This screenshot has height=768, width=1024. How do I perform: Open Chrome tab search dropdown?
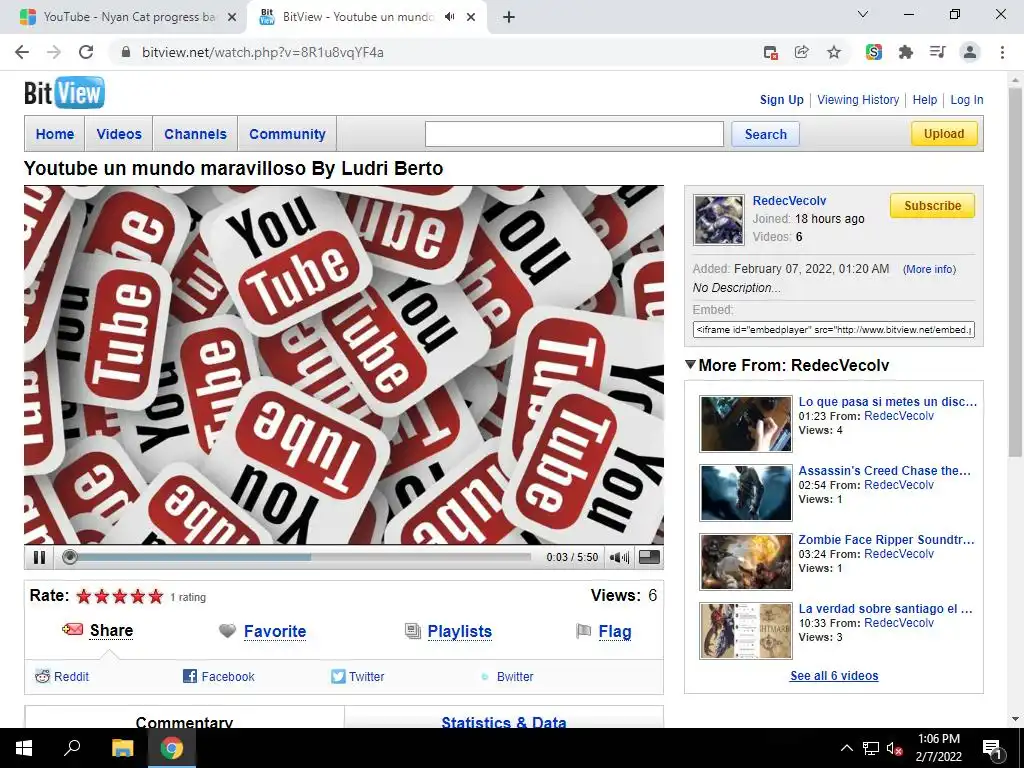tap(863, 14)
